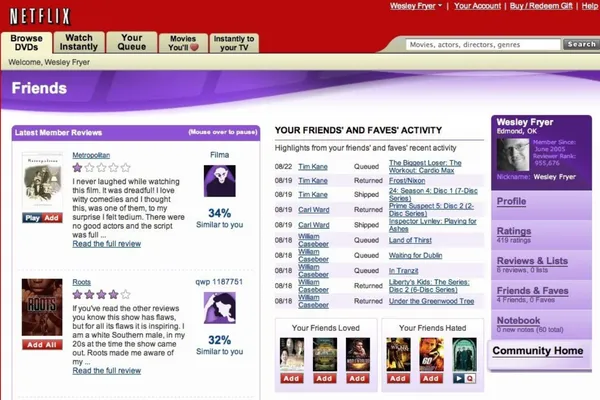Click Add All under Roots
This screenshot has height=400, width=600.
(42, 344)
